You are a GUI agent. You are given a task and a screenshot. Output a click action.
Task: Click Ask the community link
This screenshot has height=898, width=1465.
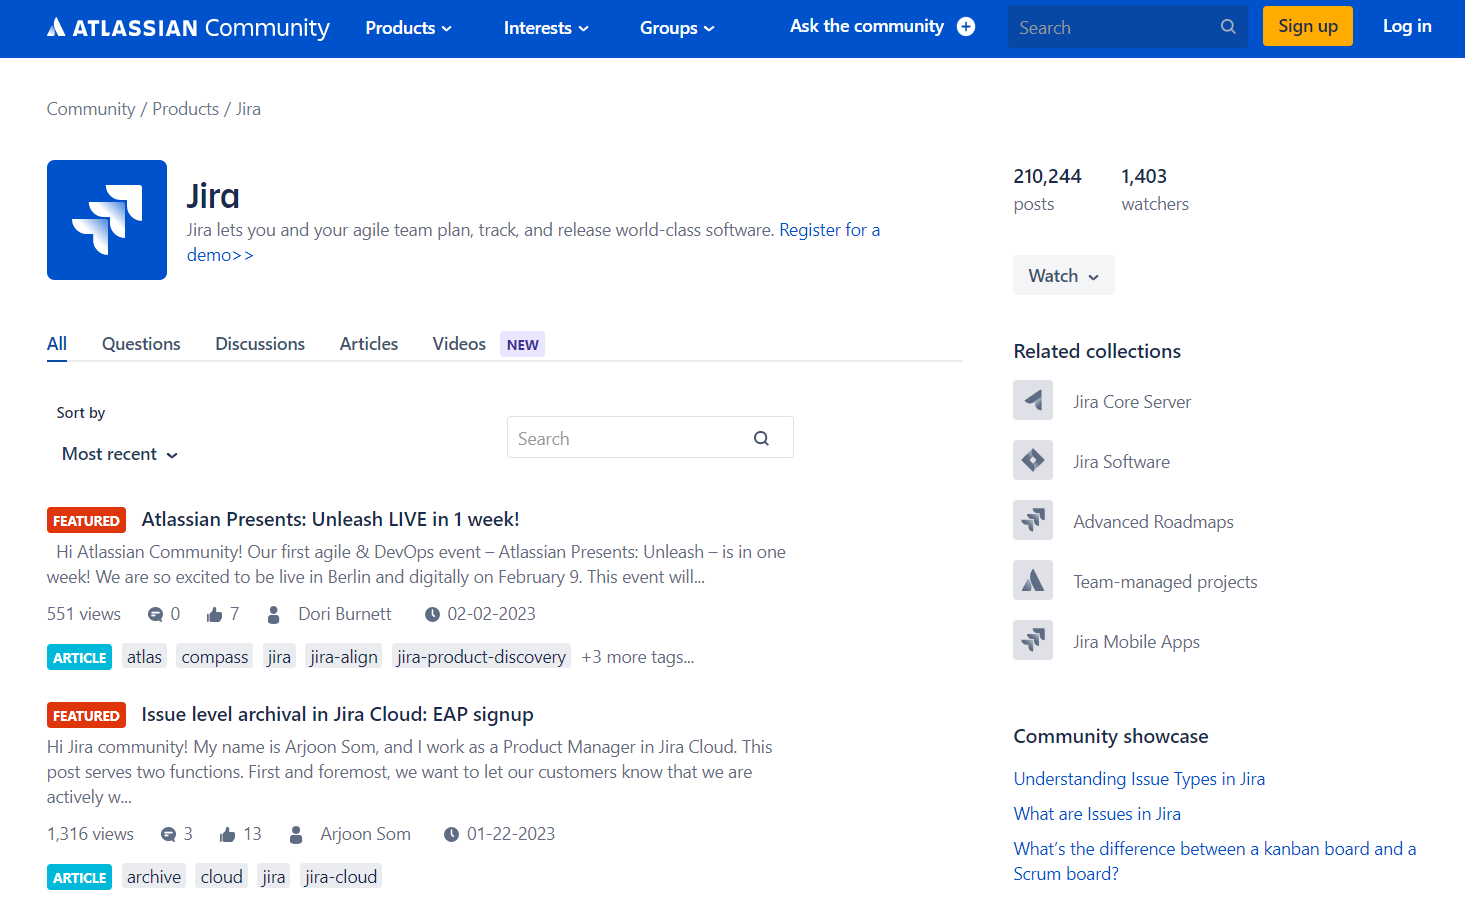click(867, 26)
